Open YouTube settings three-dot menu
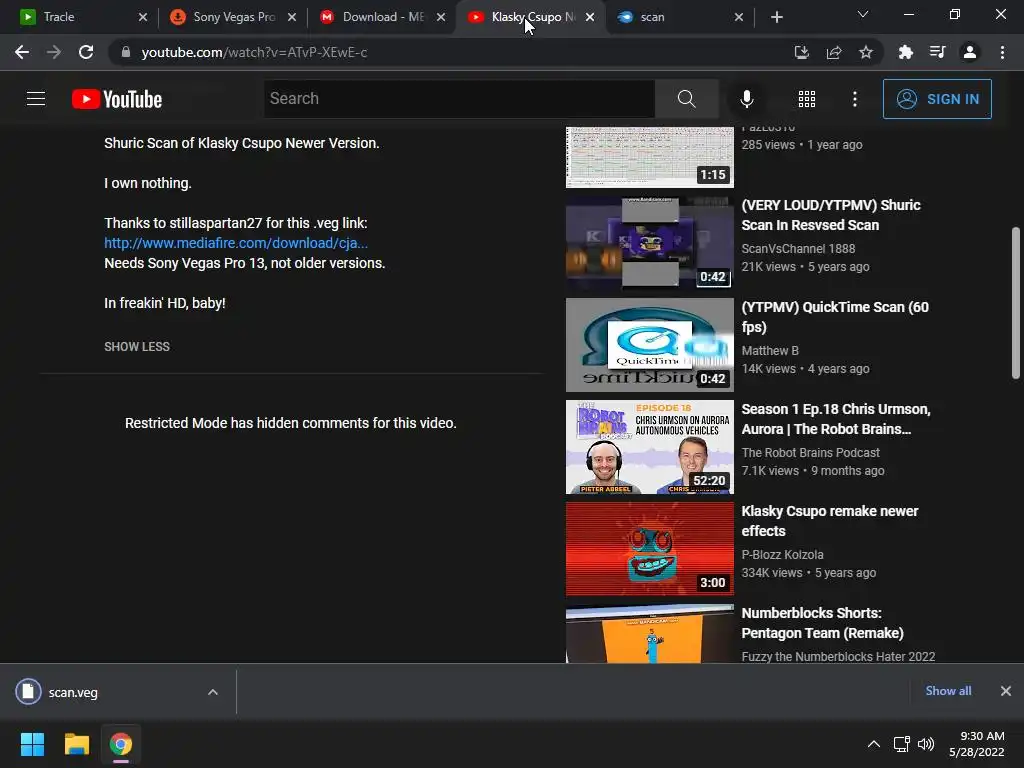Screen dimensions: 1024x768 pos(854,99)
